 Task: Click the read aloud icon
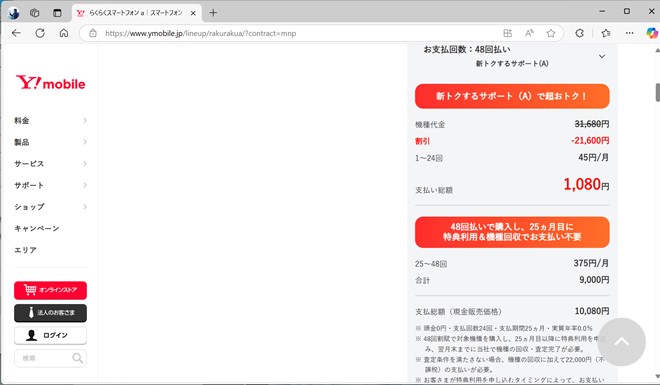tap(529, 33)
